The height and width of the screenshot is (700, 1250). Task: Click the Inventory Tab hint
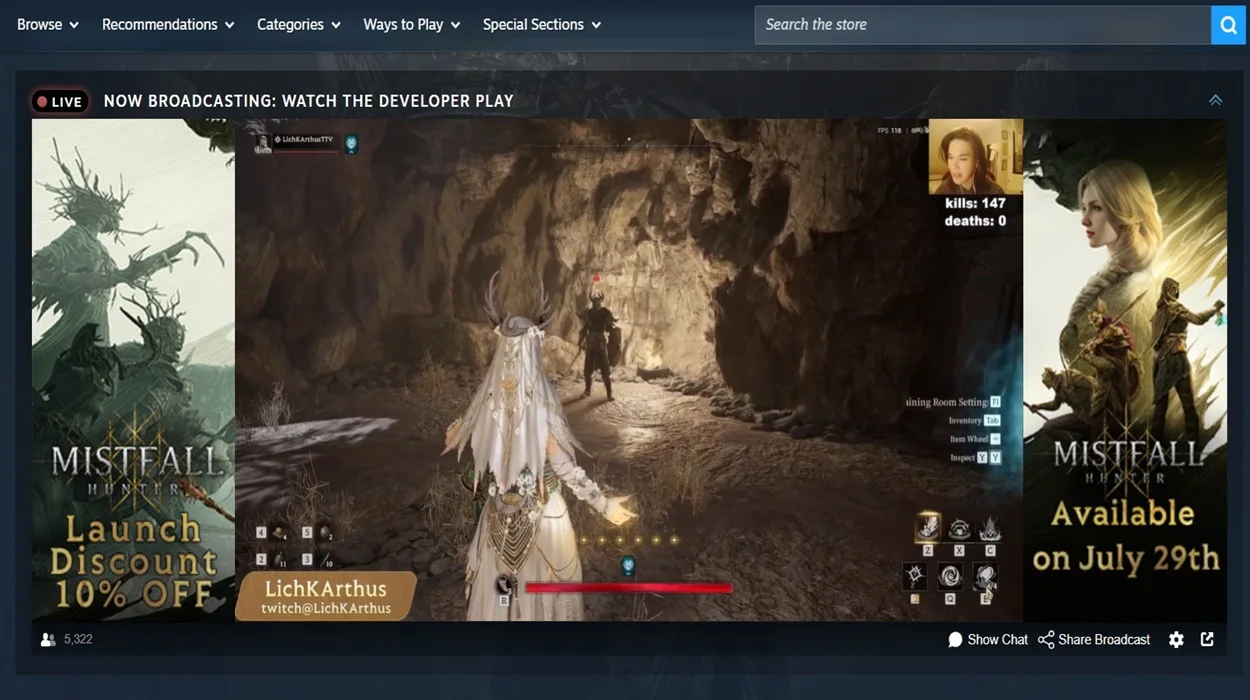click(974, 421)
